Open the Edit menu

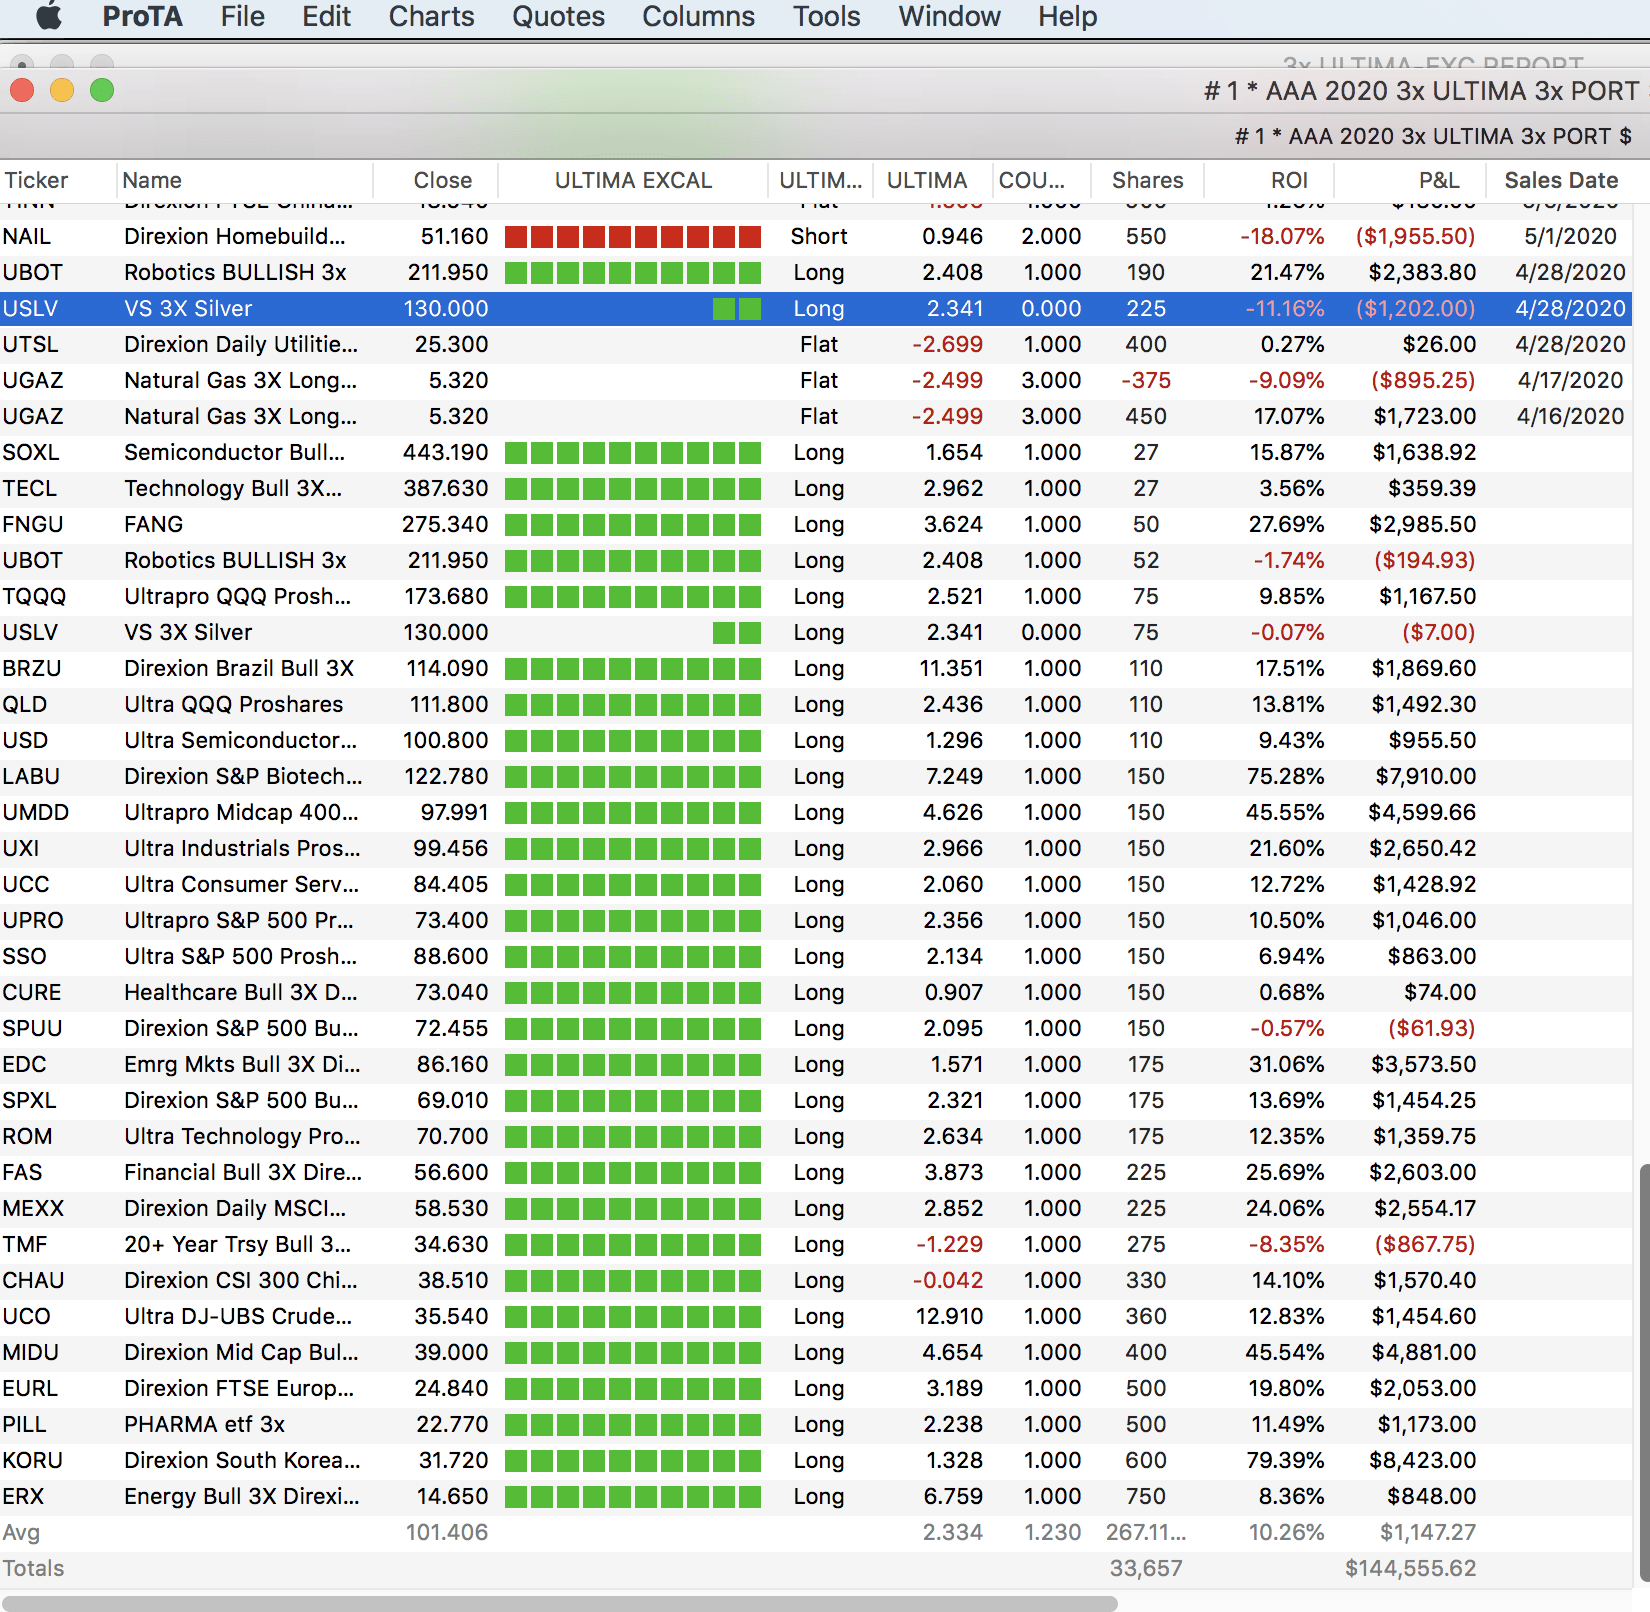click(x=326, y=16)
